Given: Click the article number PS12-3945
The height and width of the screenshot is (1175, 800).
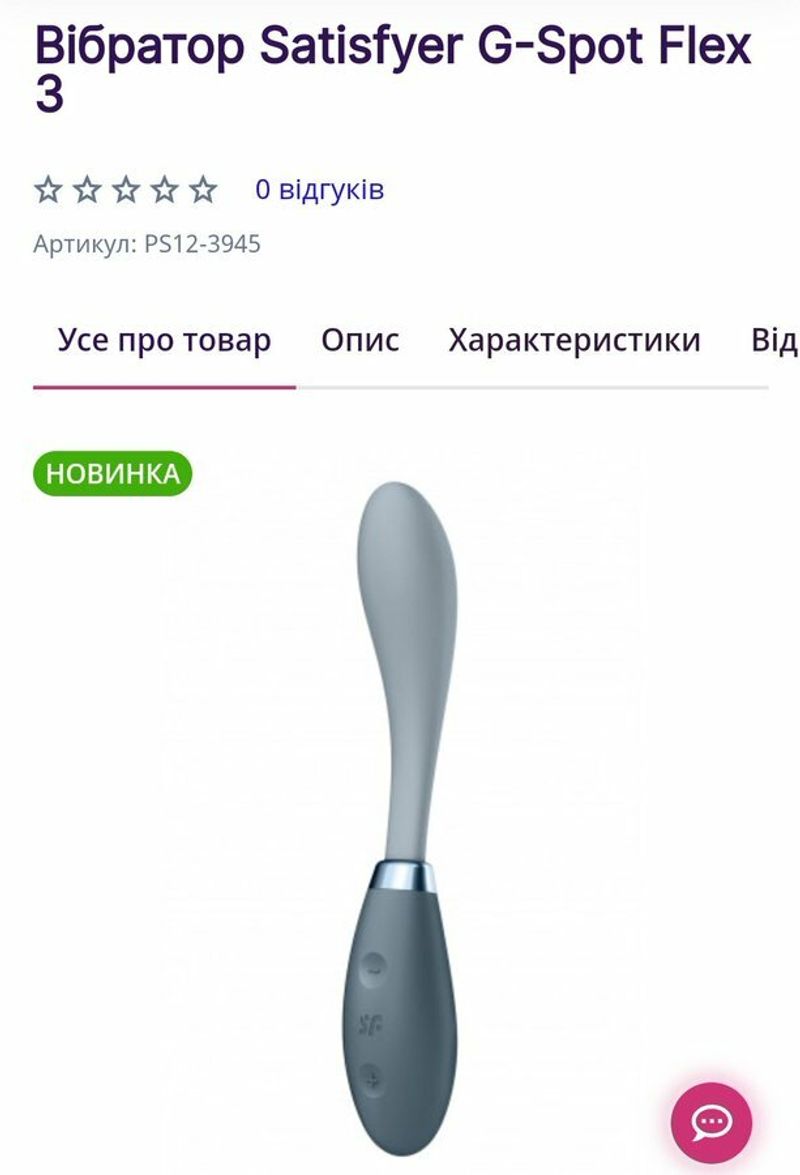Looking at the screenshot, I should [202, 244].
